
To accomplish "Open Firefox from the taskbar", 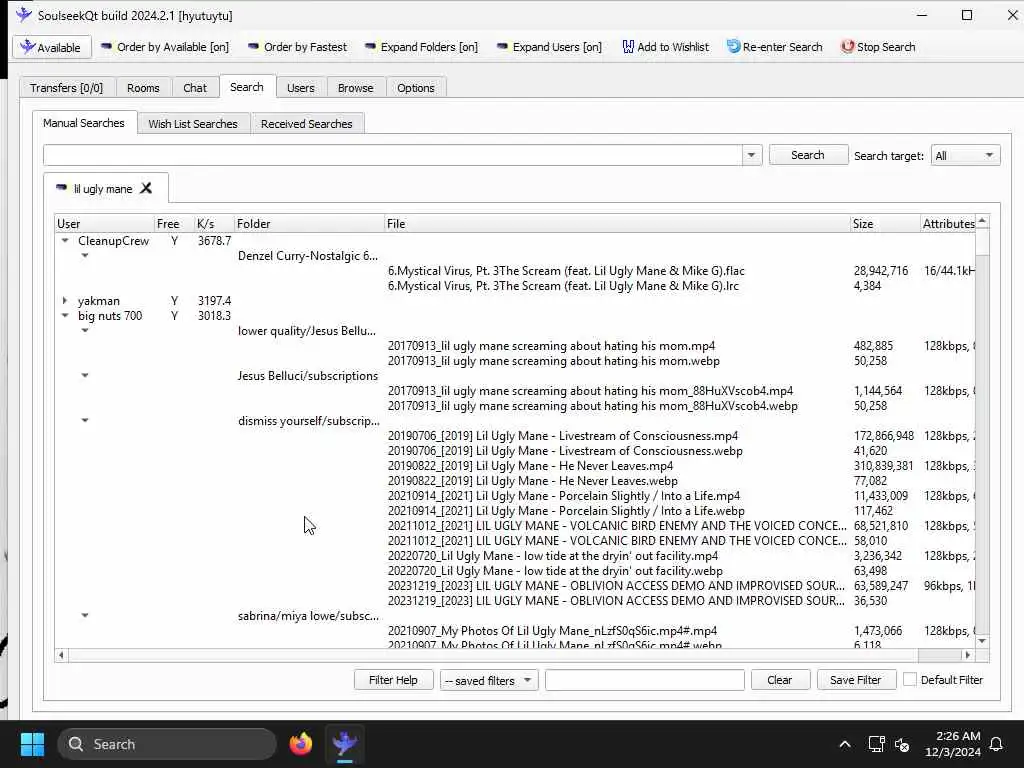I will 301,744.
